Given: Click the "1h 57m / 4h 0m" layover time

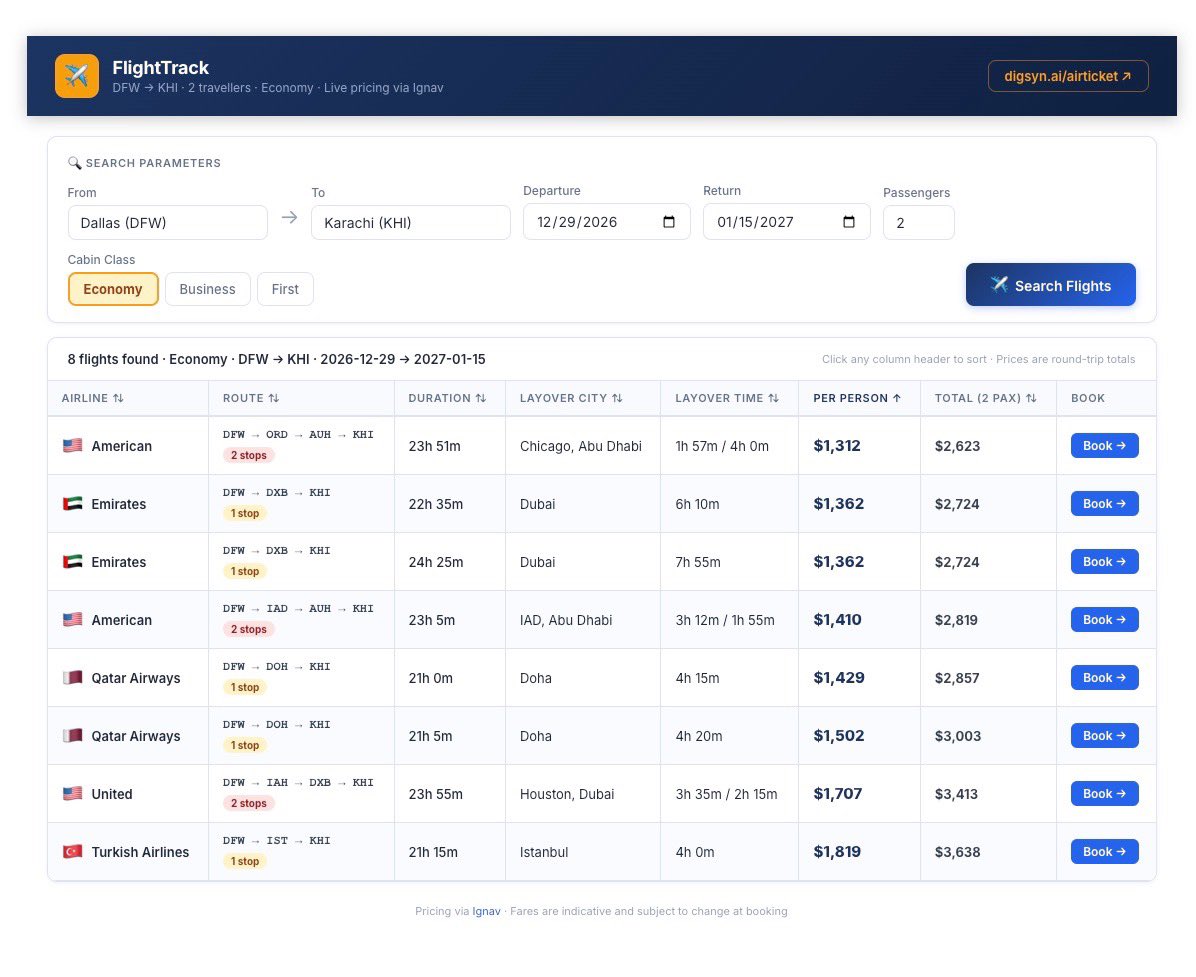Looking at the screenshot, I should pos(722,446).
